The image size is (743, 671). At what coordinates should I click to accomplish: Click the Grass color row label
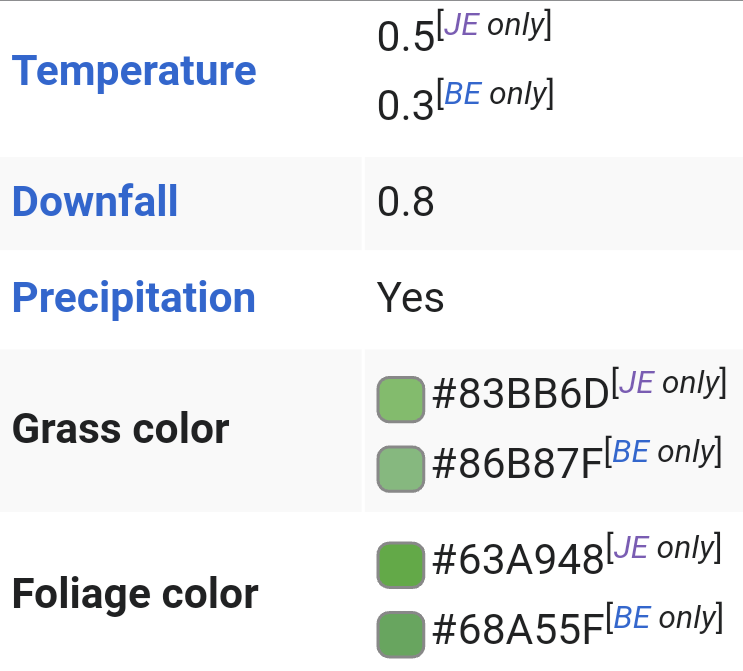click(x=121, y=429)
